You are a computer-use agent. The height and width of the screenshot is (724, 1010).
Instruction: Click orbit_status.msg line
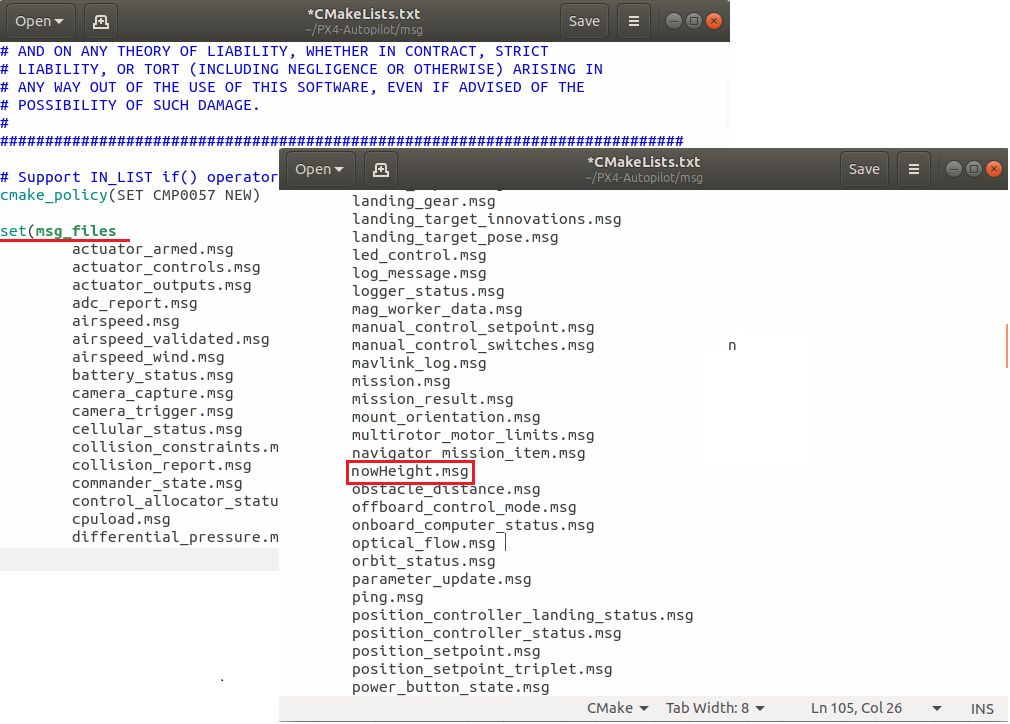[x=423, y=562]
